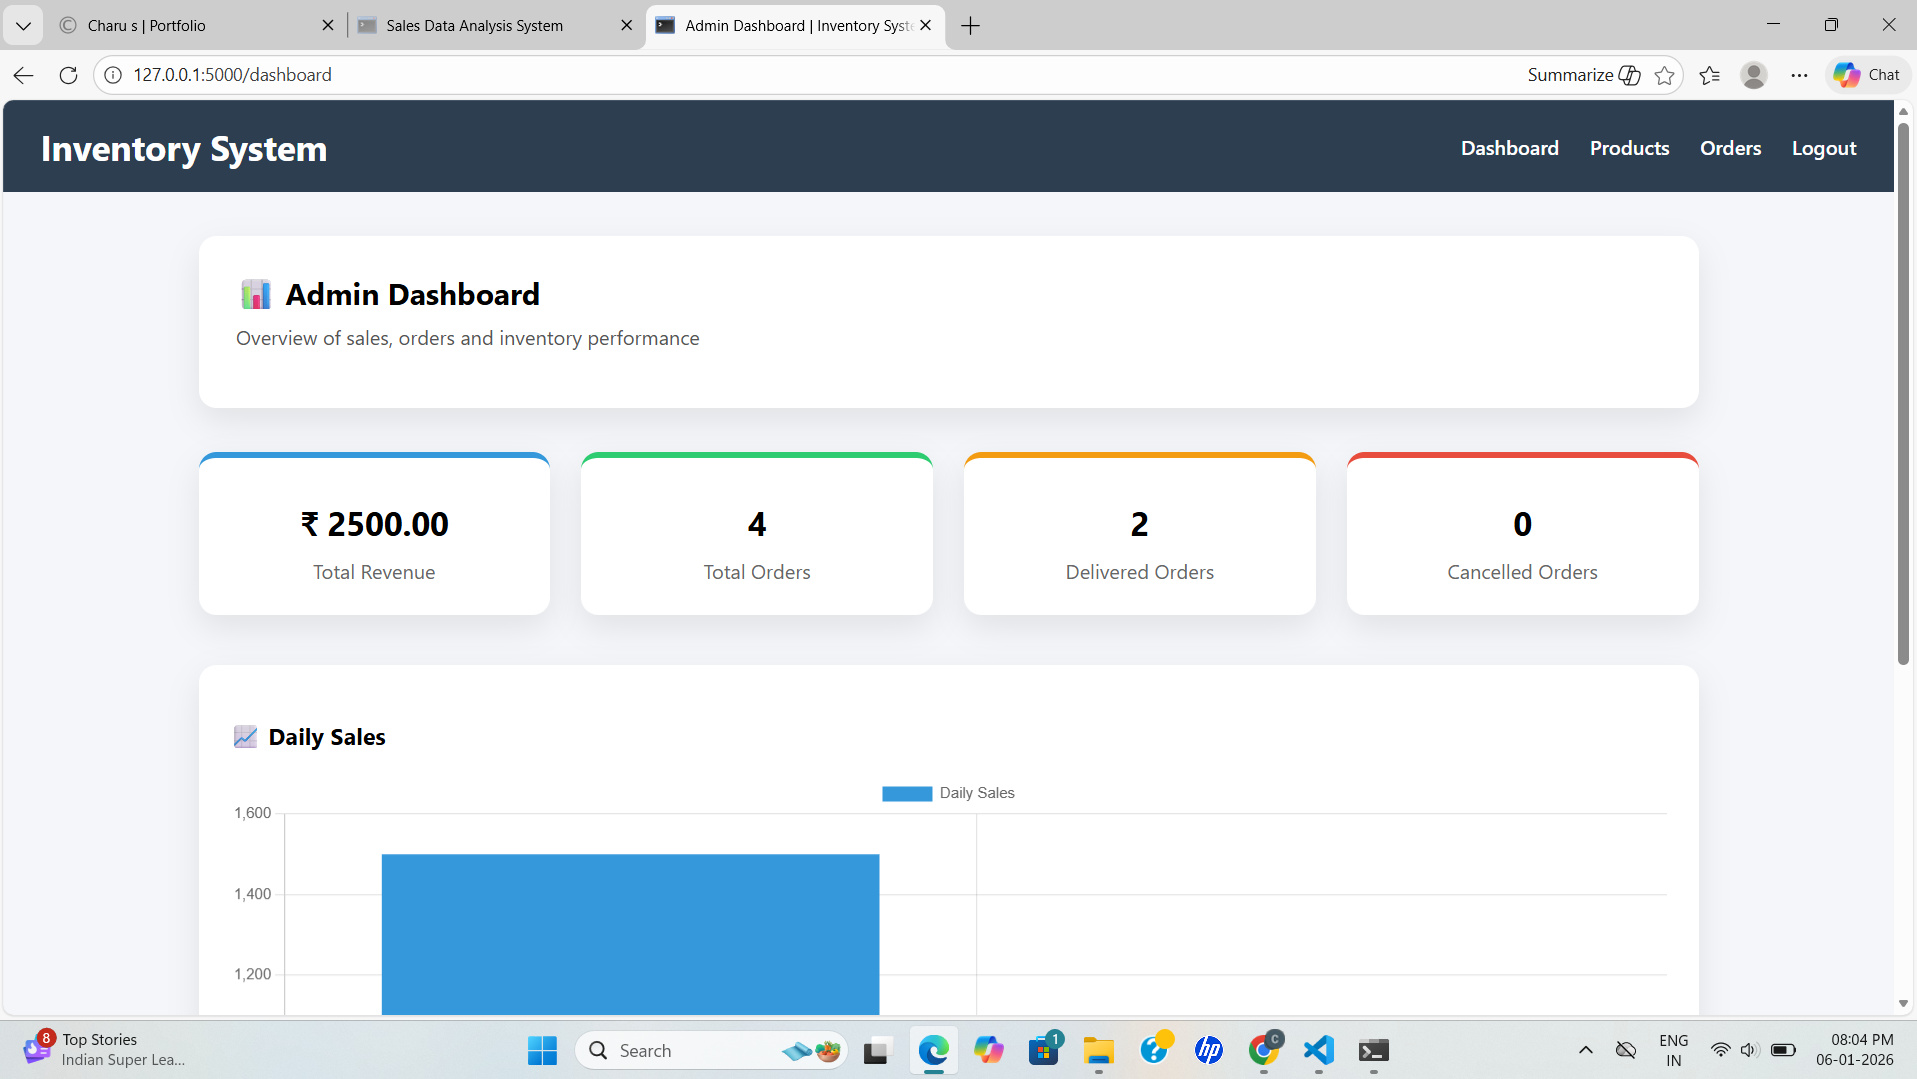
Task: Open the favorites list
Action: 1709,75
